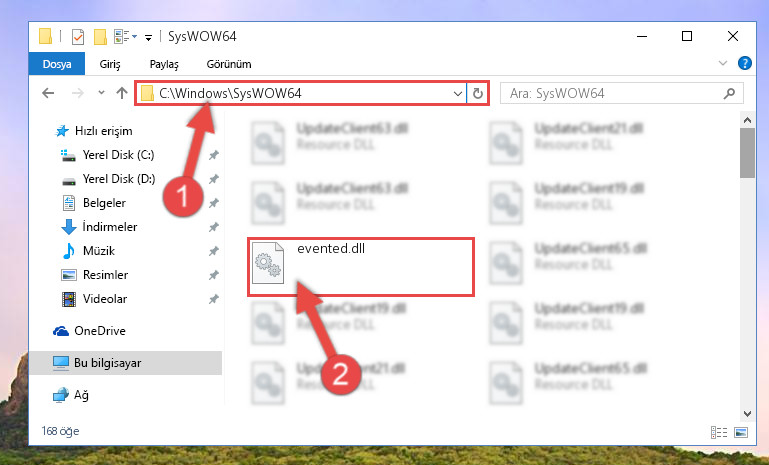Open Help via the blue question mark
The image size is (769, 465).
point(744,63)
